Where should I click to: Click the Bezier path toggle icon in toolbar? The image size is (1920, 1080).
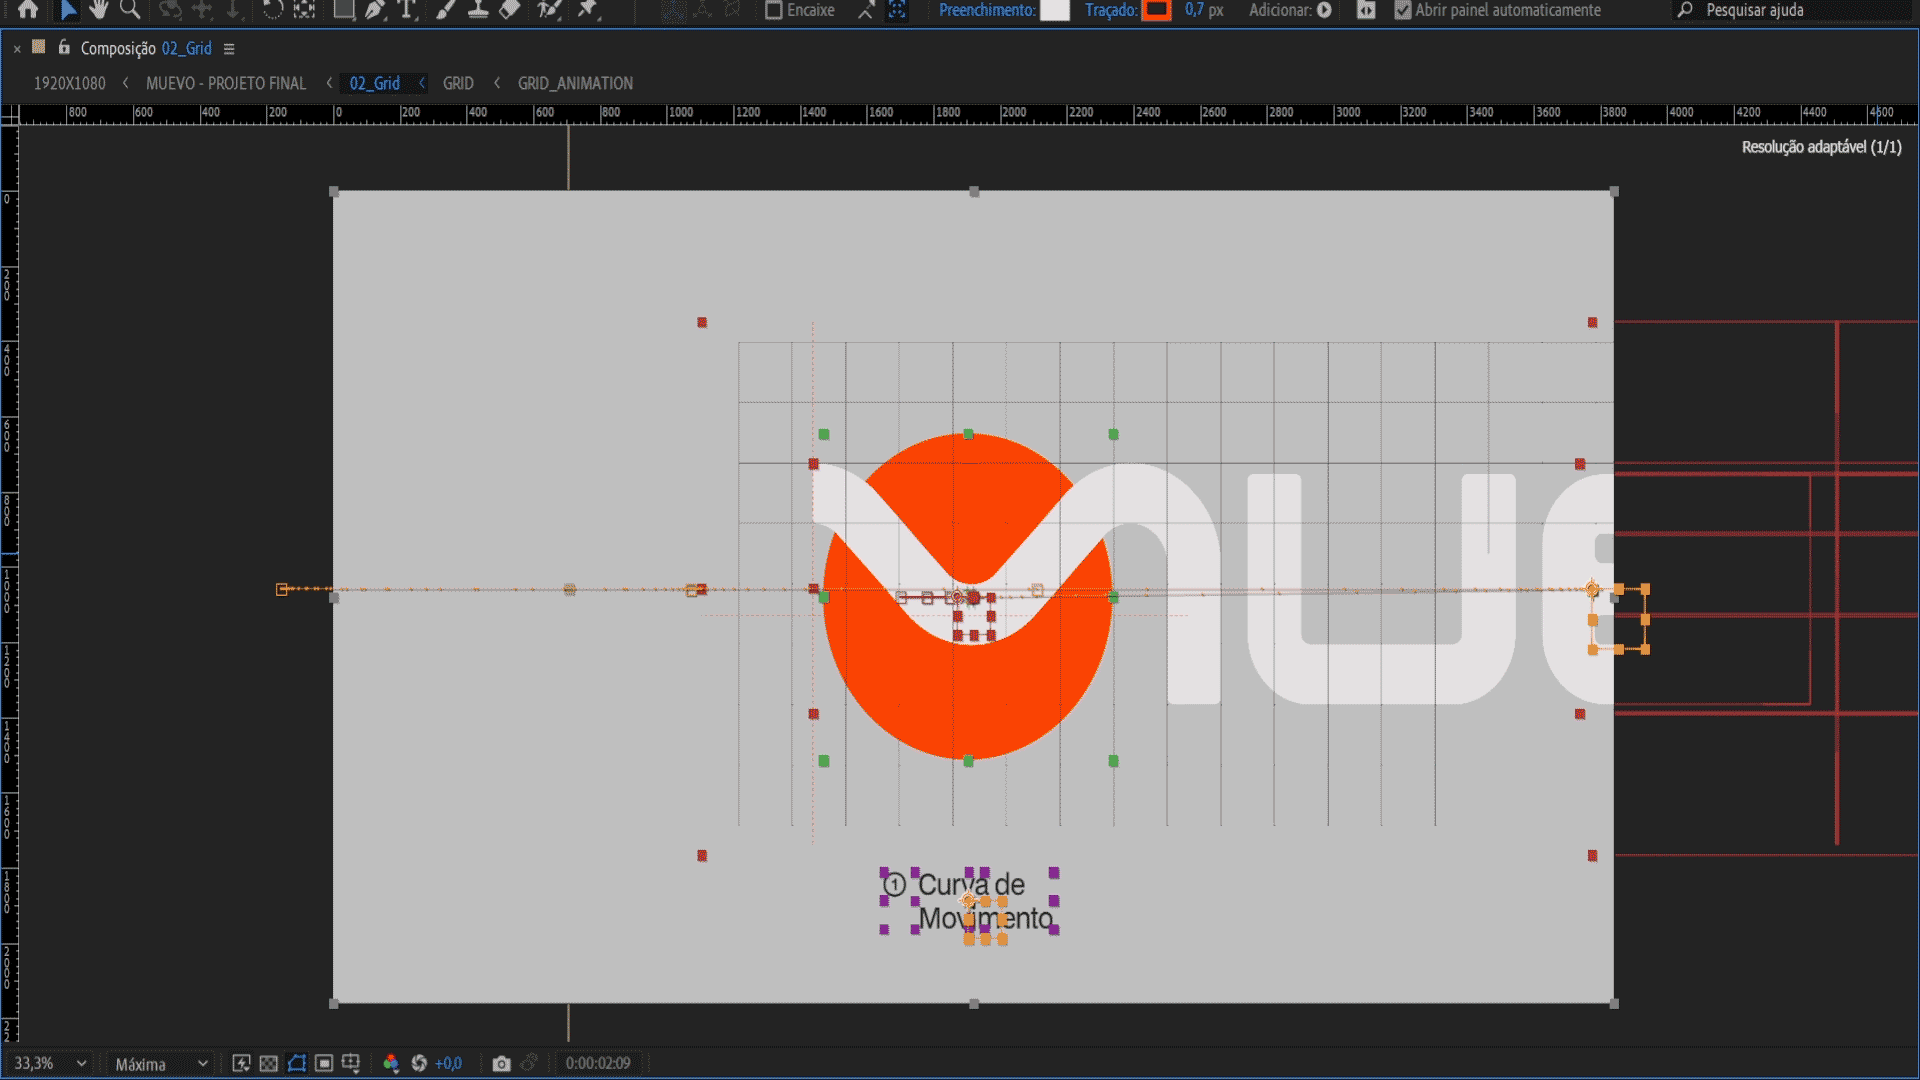[x=1366, y=10]
